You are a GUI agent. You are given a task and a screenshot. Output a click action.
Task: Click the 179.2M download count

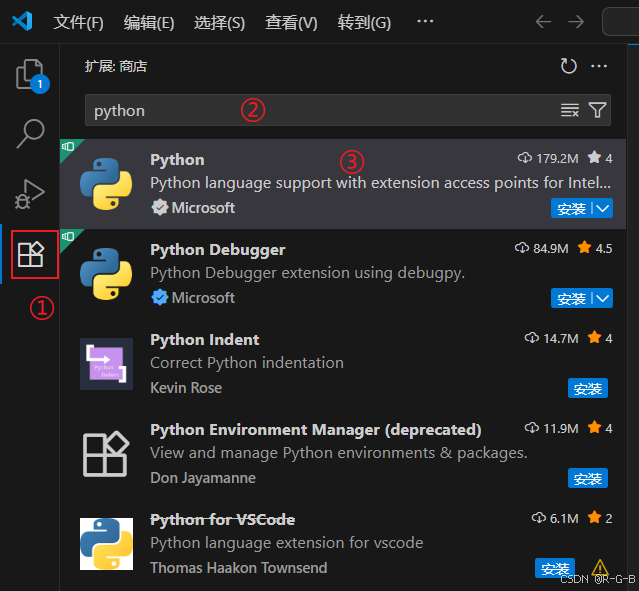[557, 158]
